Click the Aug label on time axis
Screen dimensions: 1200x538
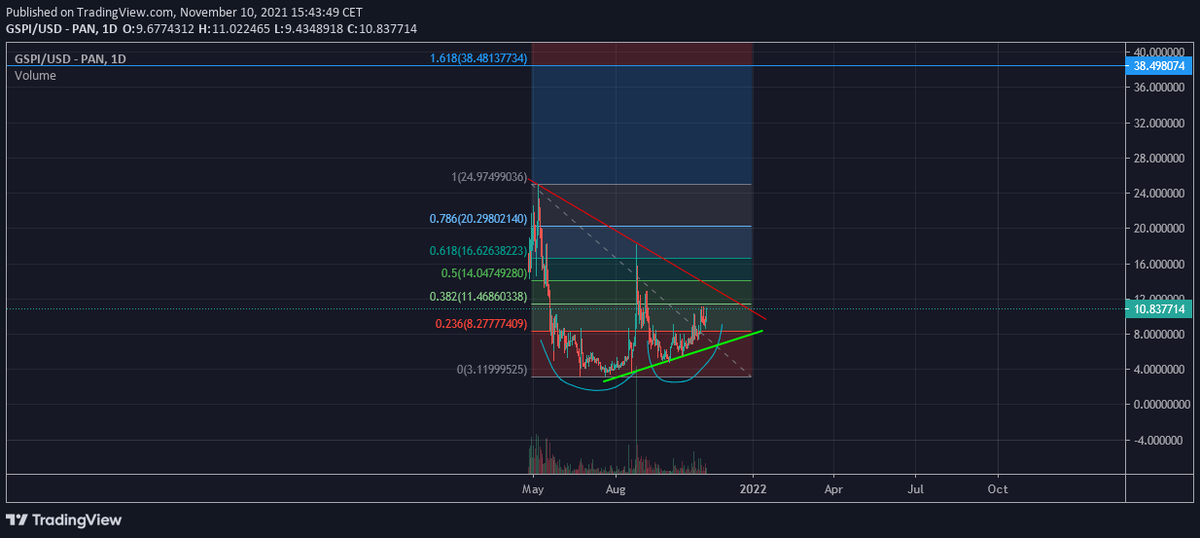click(x=617, y=489)
